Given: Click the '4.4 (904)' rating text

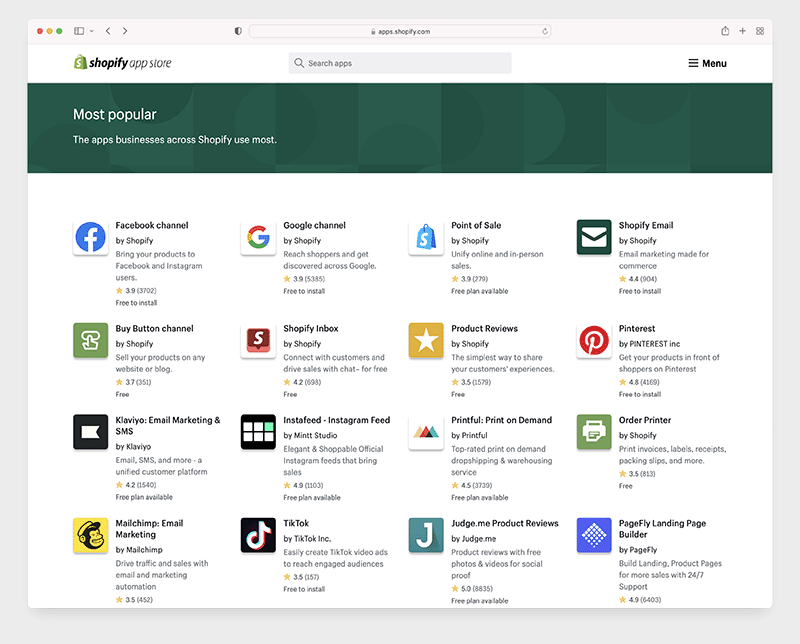Looking at the screenshot, I should tap(643, 279).
